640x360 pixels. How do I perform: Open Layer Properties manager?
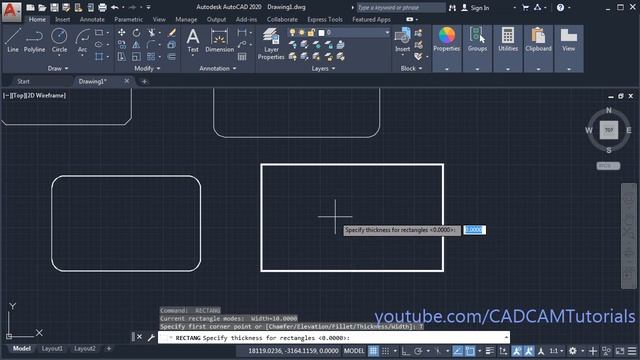271,44
